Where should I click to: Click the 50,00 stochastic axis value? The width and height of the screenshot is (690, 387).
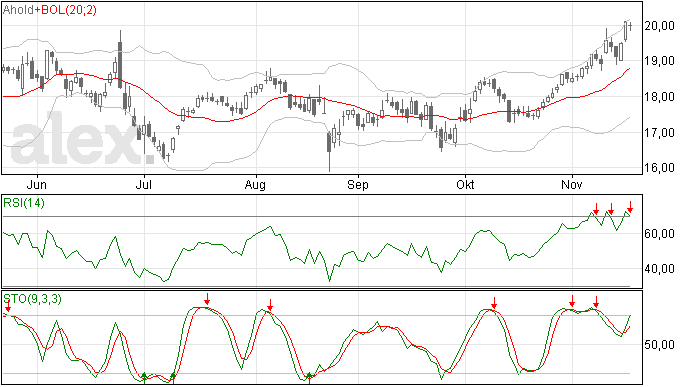click(x=659, y=345)
